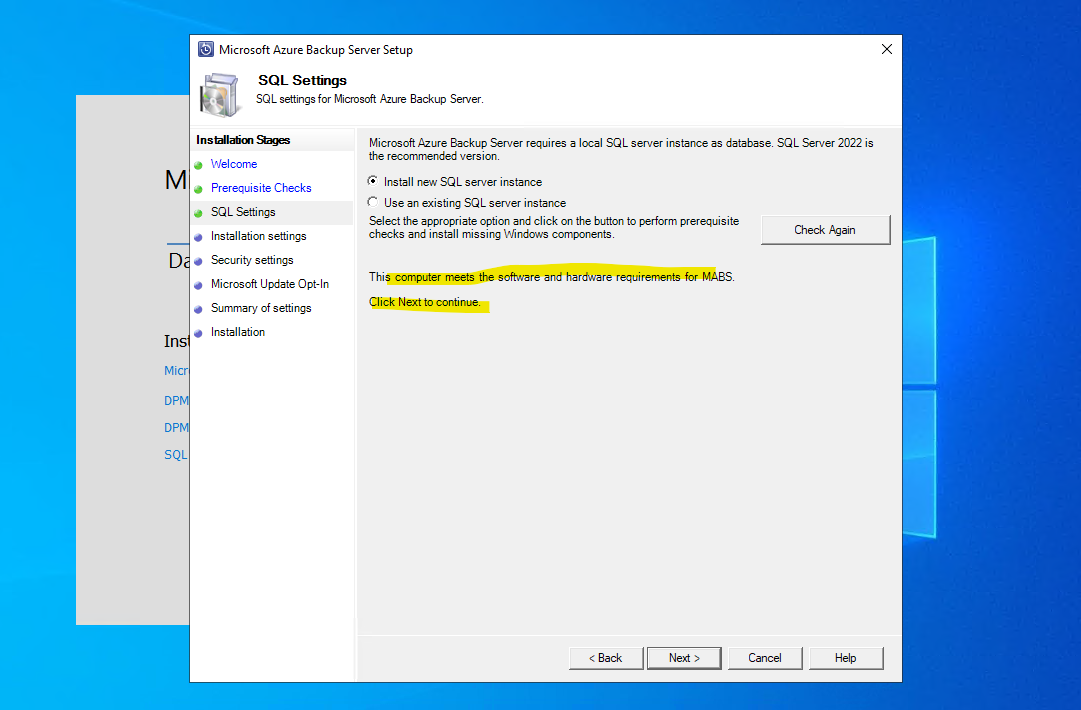The height and width of the screenshot is (710, 1081).
Task: Click the Microsoft Azure Backup Server Setup title text
Action: point(316,50)
